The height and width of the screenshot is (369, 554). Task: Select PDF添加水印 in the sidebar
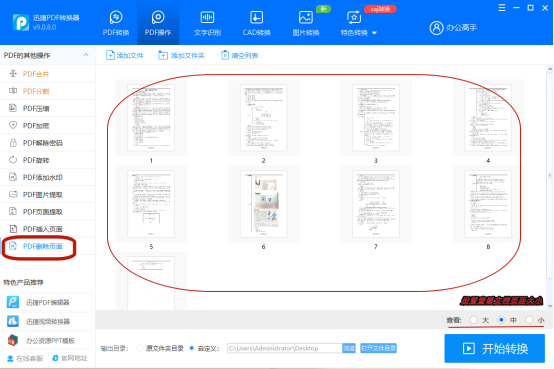point(48,177)
